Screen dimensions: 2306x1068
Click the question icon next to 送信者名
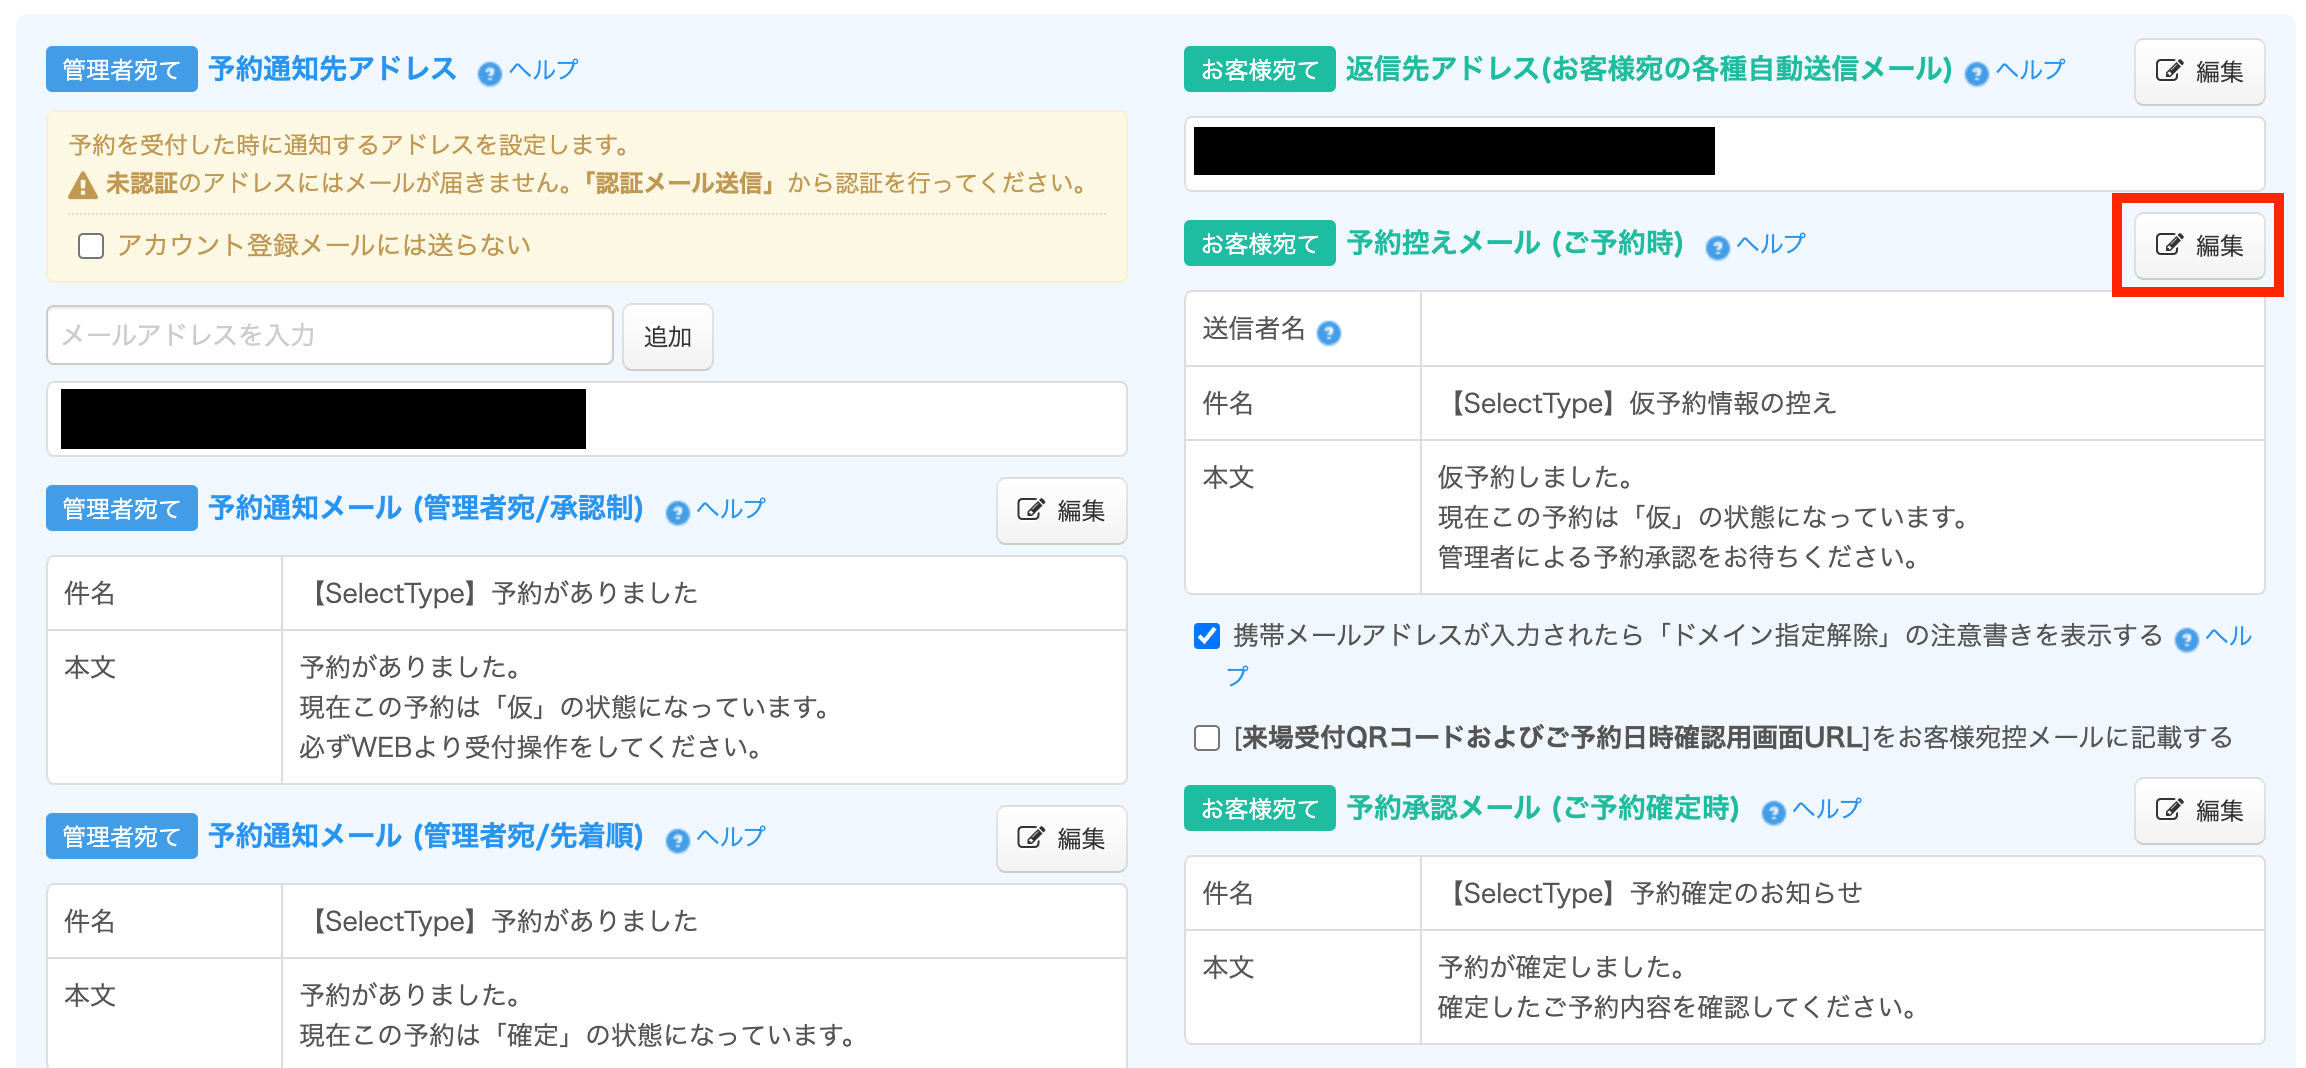pos(1328,332)
